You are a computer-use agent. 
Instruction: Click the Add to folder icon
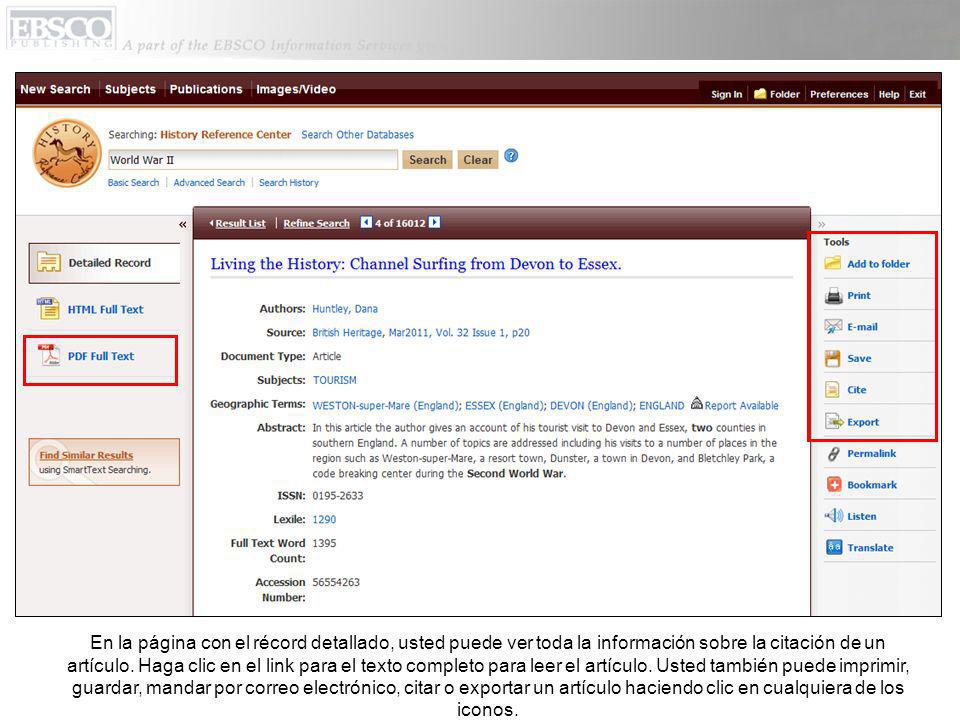(832, 263)
